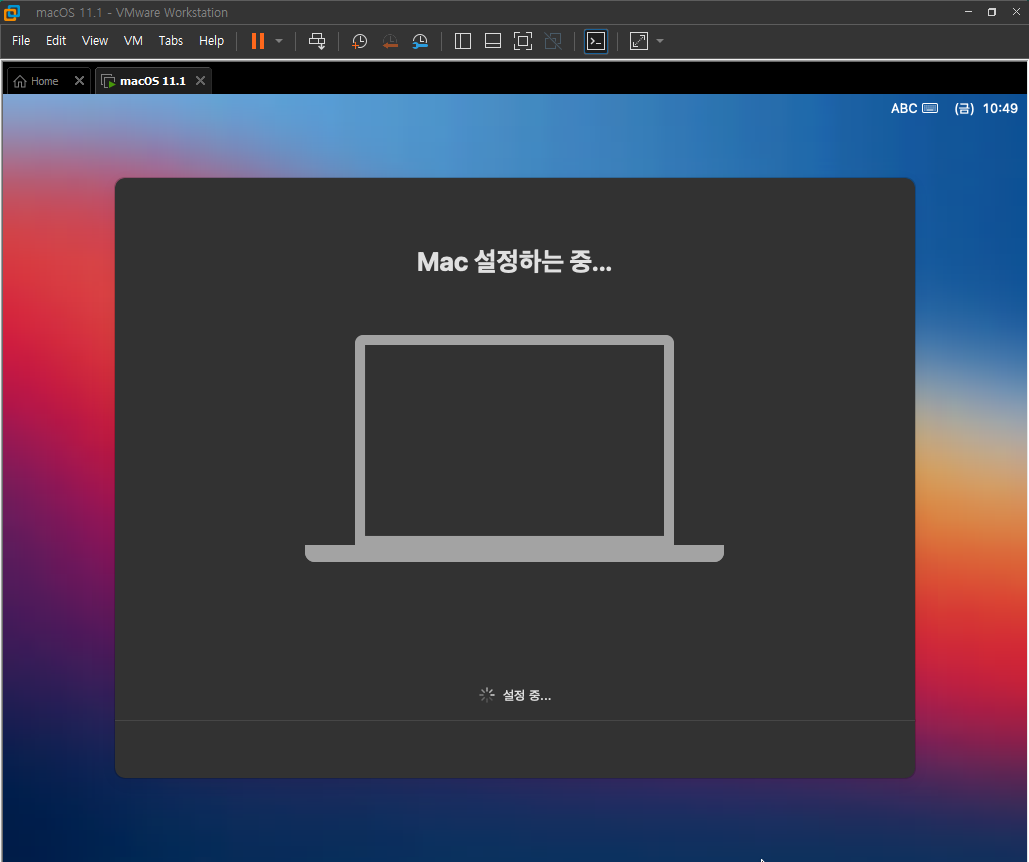Screen dimensions: 1029x862
Task: Take a snapshot of the VM
Action: coord(360,41)
